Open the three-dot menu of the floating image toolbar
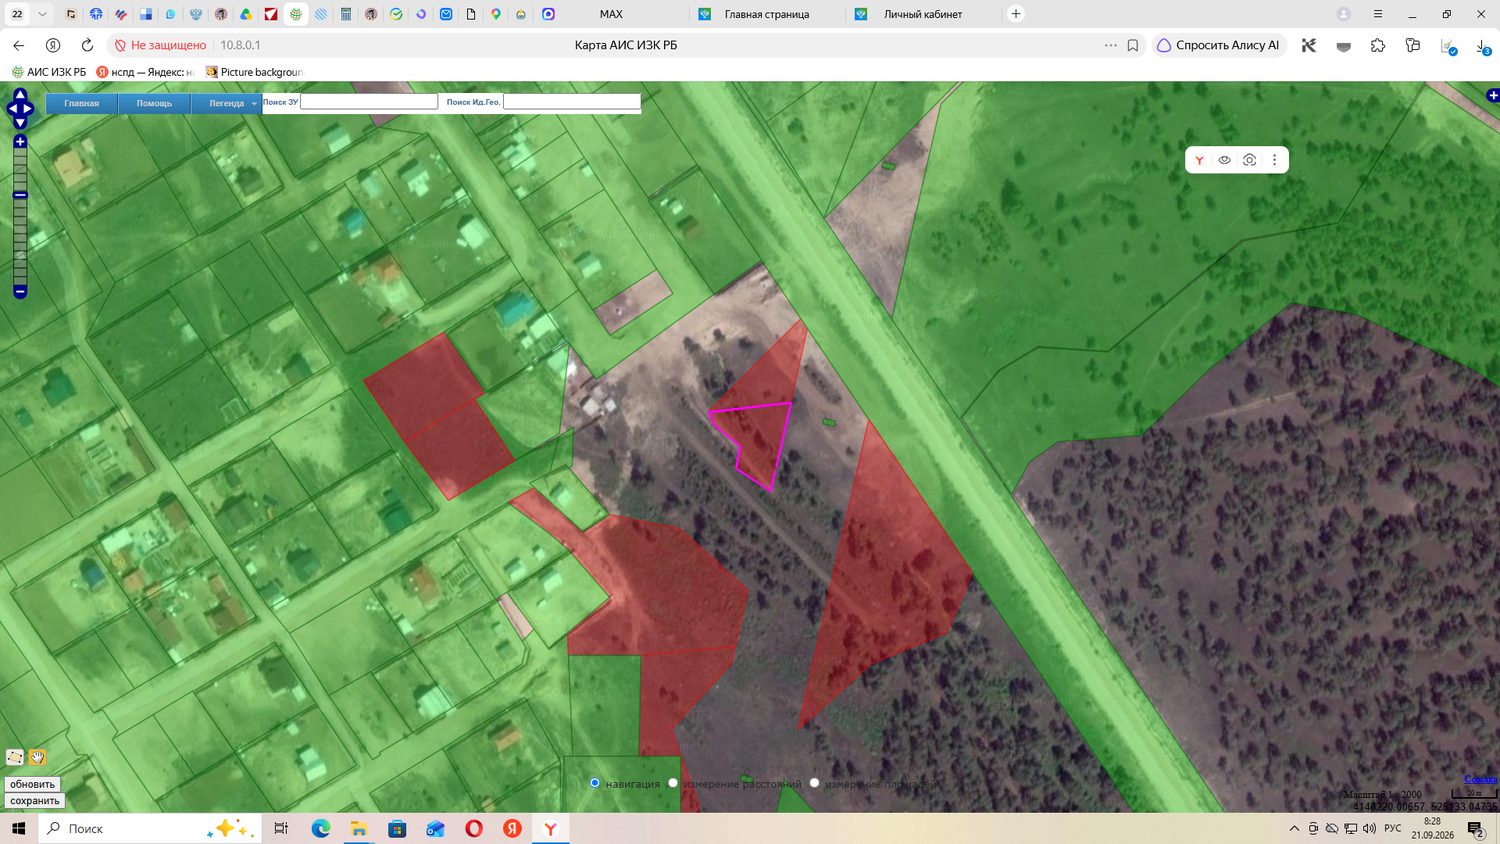This screenshot has width=1500, height=844. tap(1274, 160)
